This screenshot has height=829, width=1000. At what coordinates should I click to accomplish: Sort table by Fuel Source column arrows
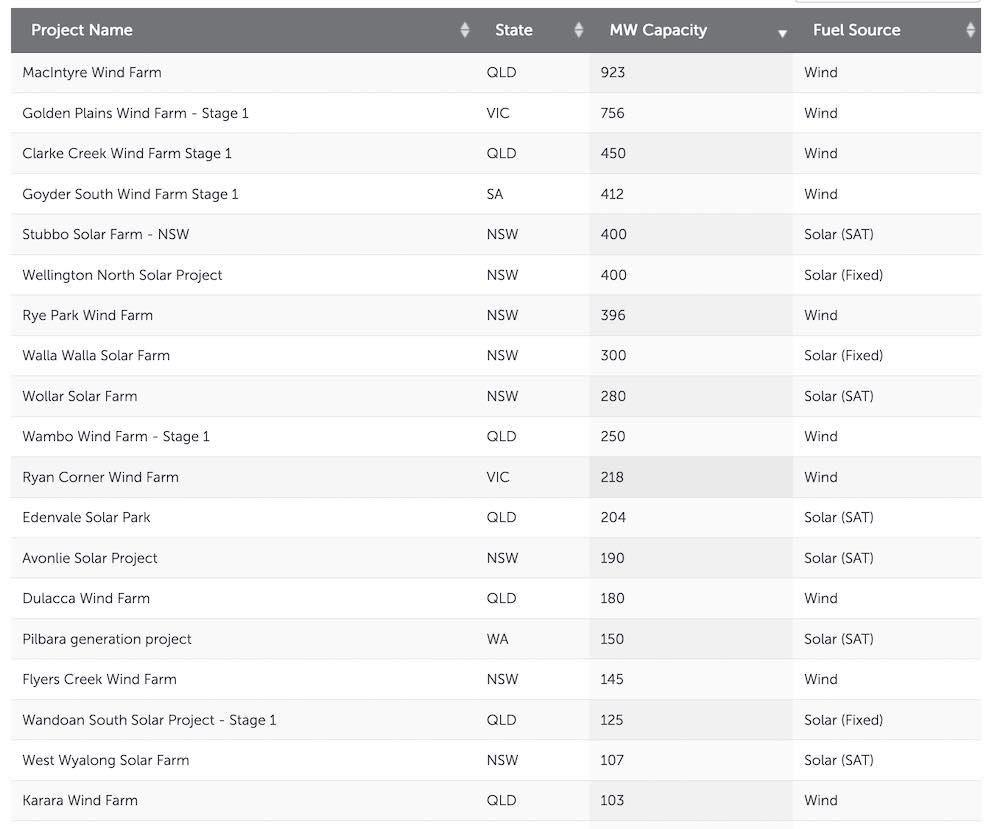[x=970, y=30]
